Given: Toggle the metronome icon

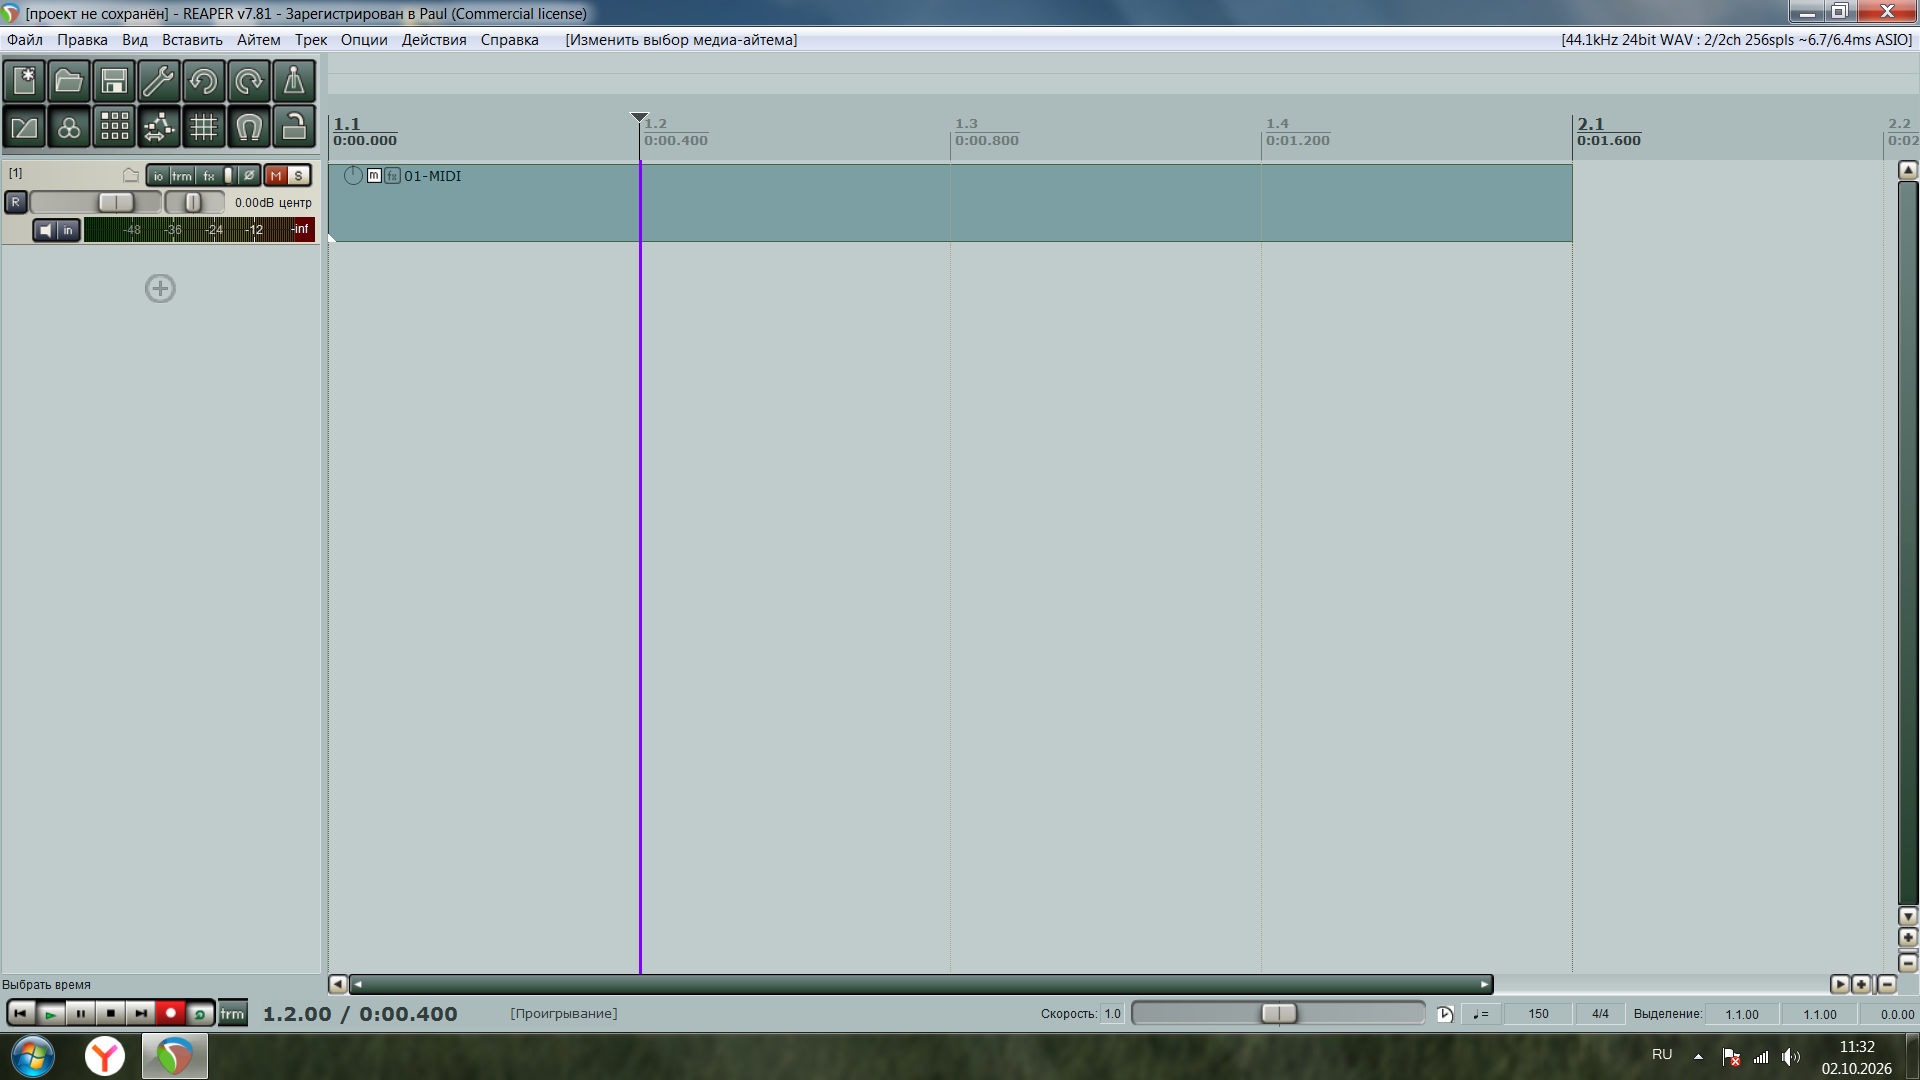Looking at the screenshot, I should pos(294,81).
